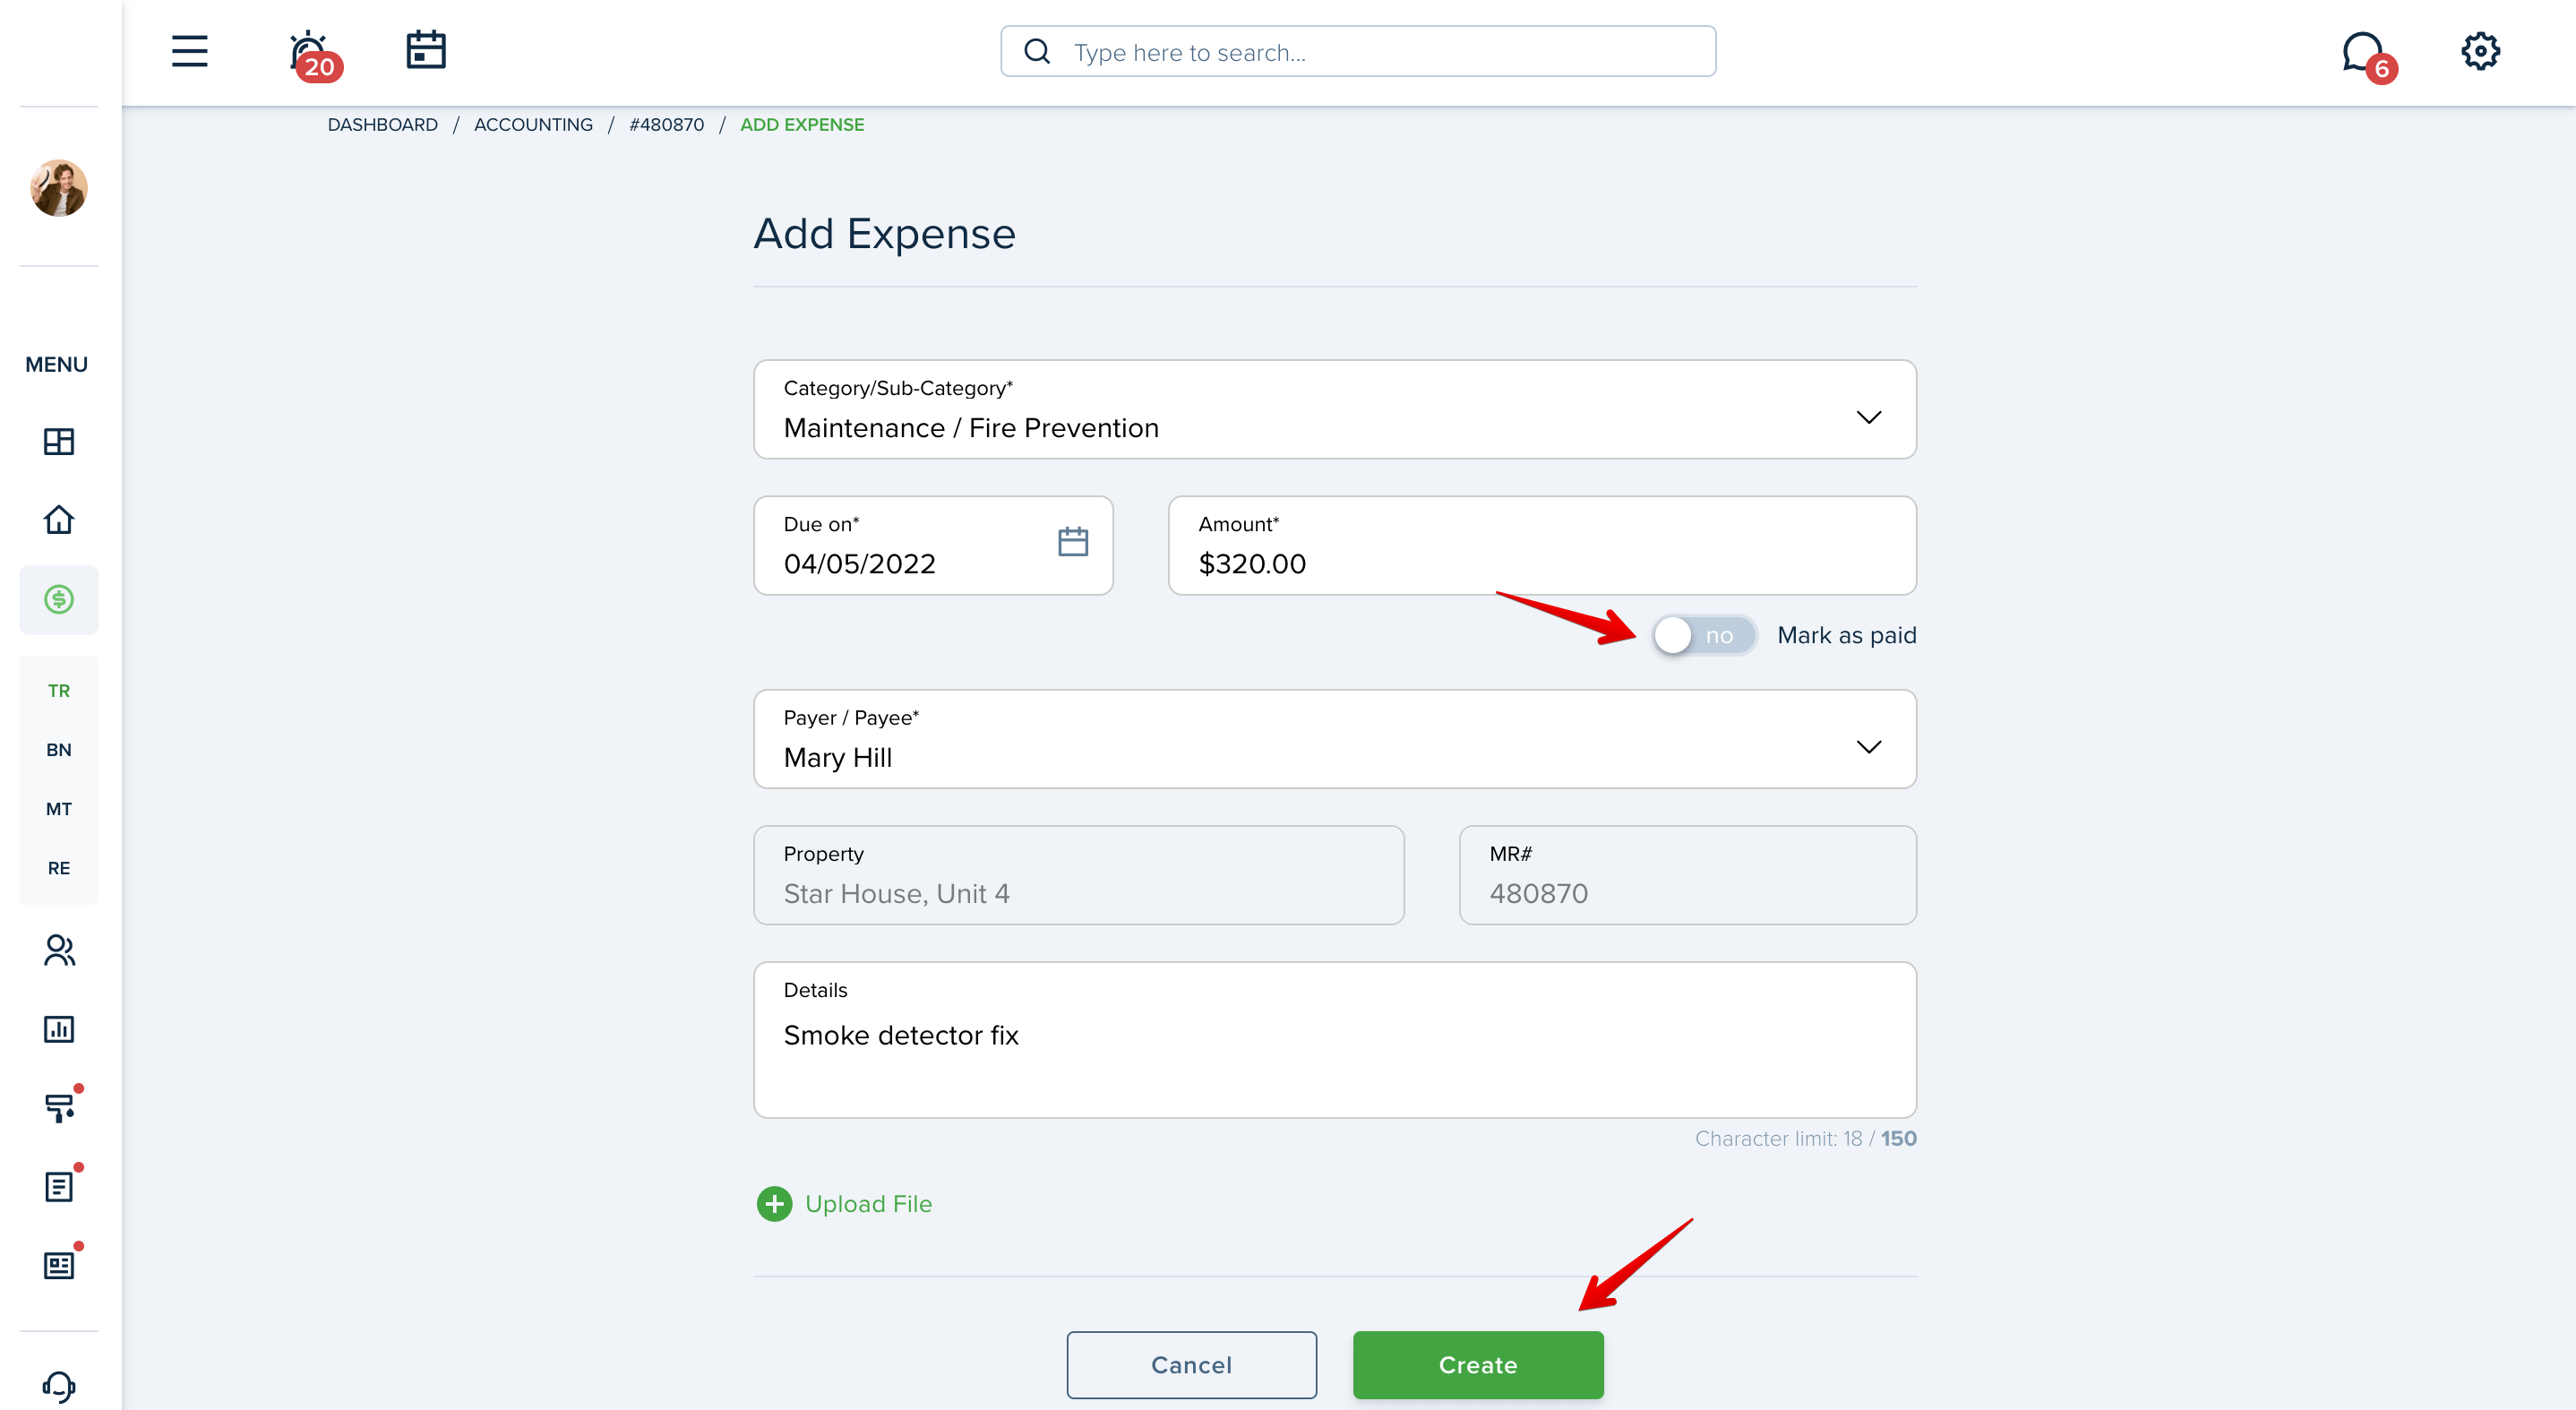Open the reports bar chart icon
The height and width of the screenshot is (1410, 2576).
coord(59,1029)
